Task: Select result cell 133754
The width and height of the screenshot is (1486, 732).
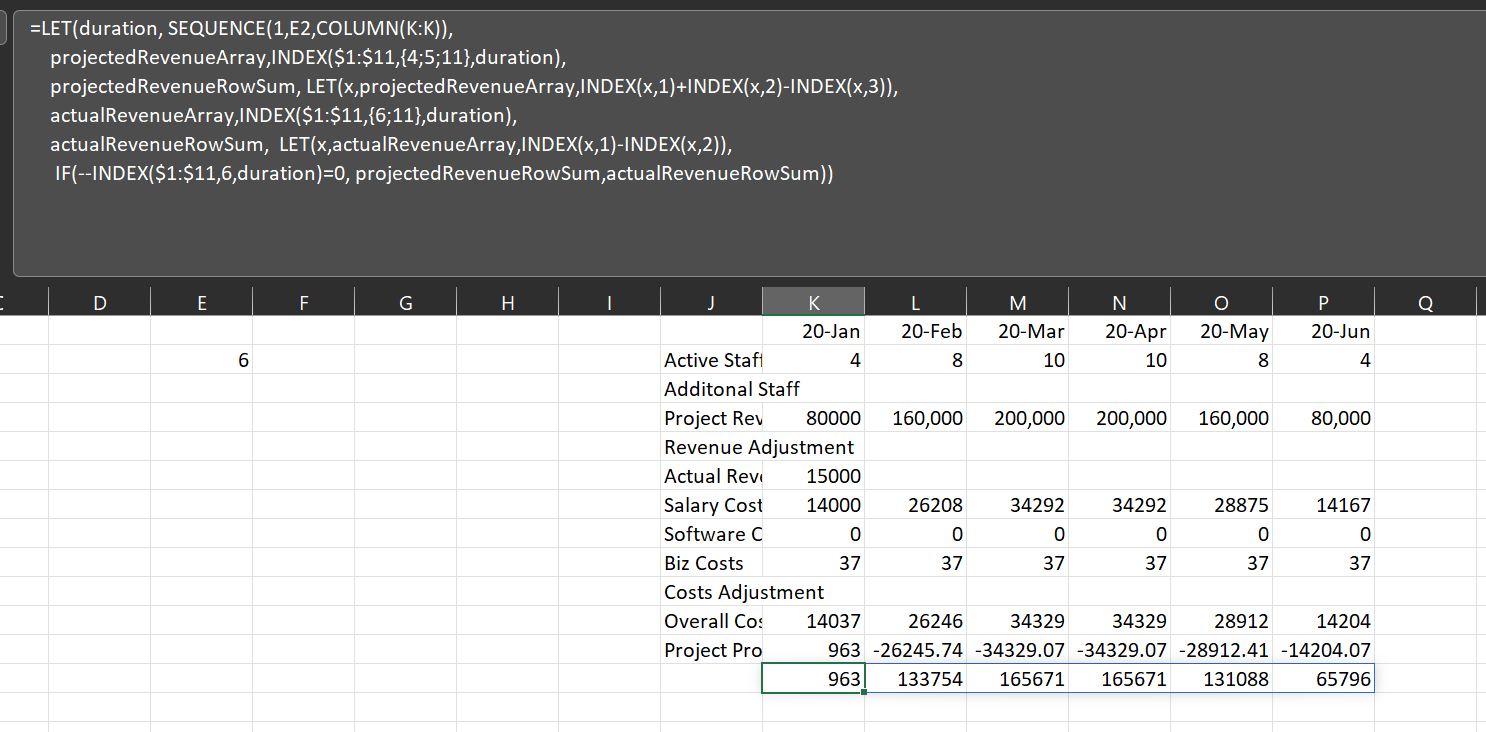Action: pos(915,679)
